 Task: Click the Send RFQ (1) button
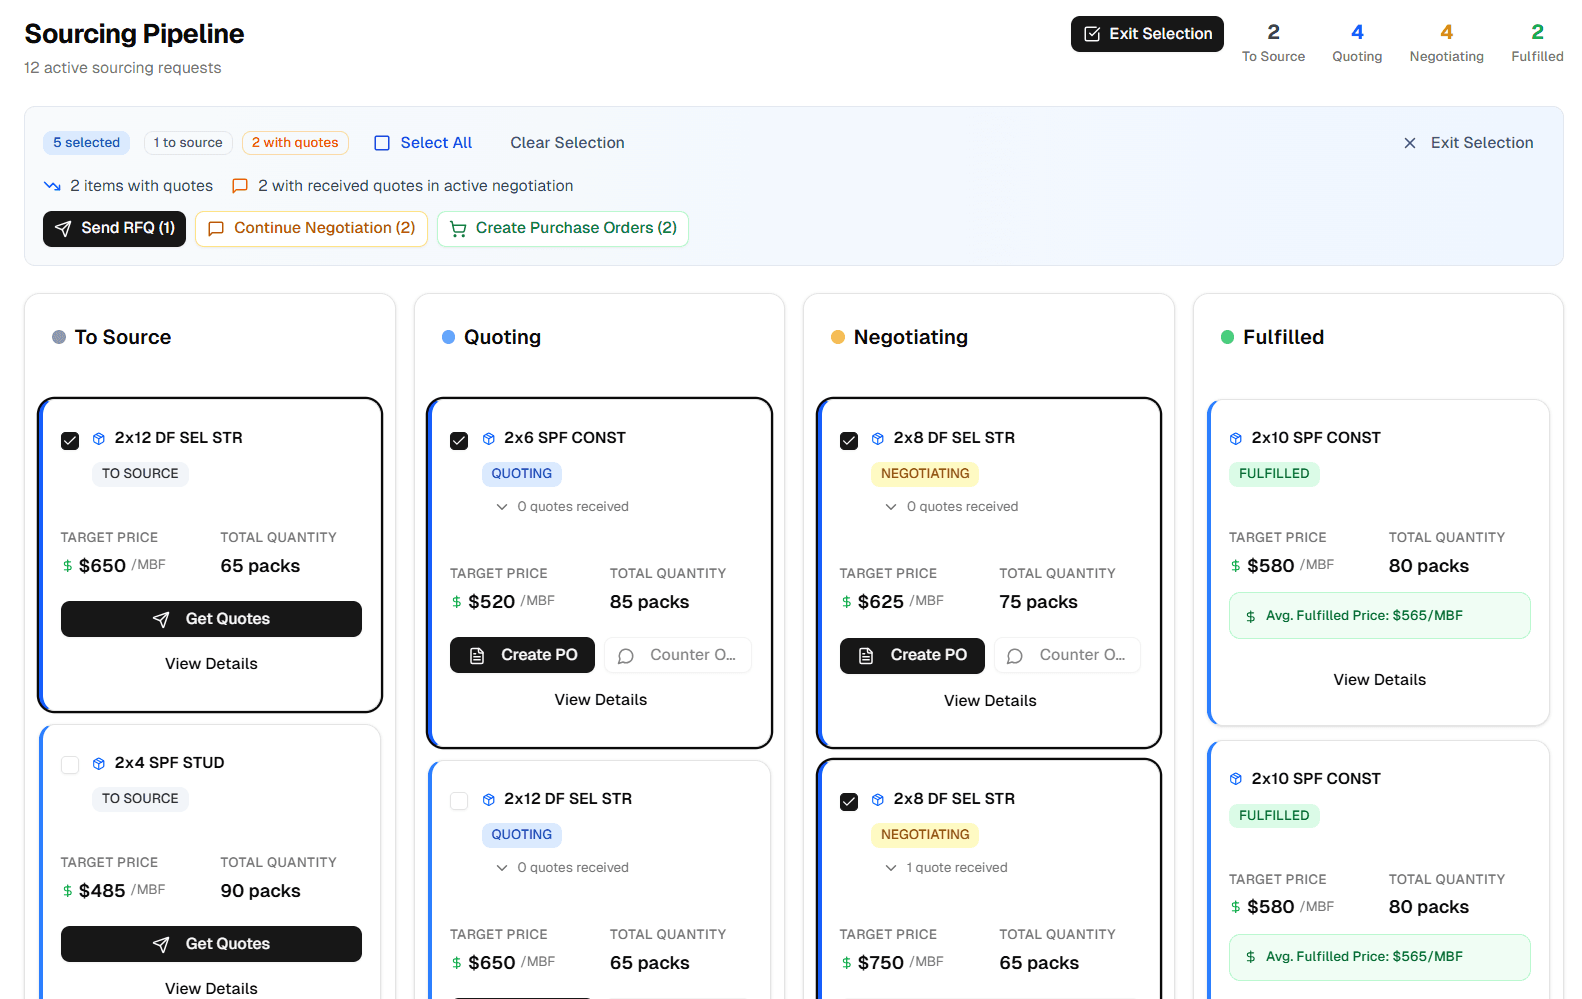[114, 229]
